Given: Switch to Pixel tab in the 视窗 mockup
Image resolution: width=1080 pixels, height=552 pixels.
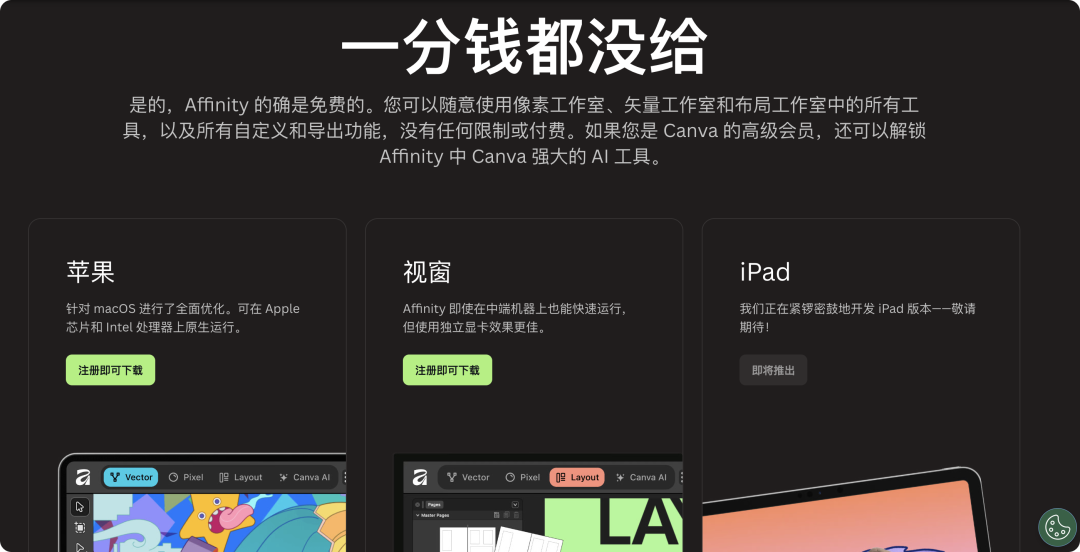Looking at the screenshot, I should coord(523,477).
